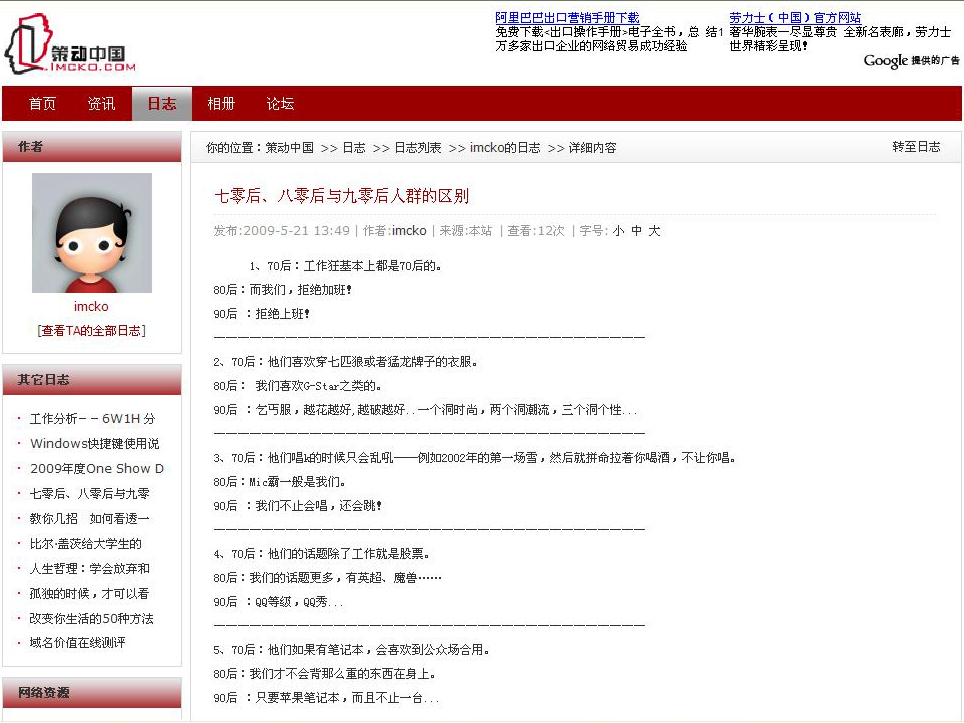Click the 策动中国 IMCKO.COM logo
Viewport: 964px width, 723px height.
tap(69, 44)
